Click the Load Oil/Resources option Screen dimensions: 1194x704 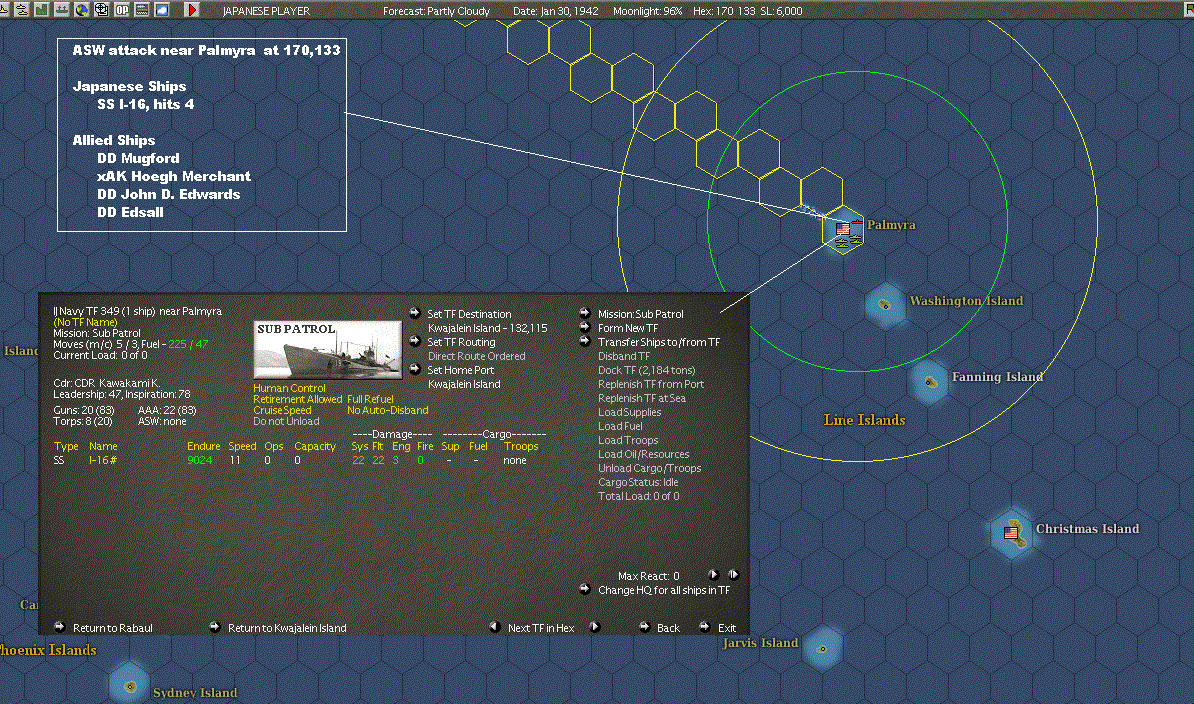(643, 454)
